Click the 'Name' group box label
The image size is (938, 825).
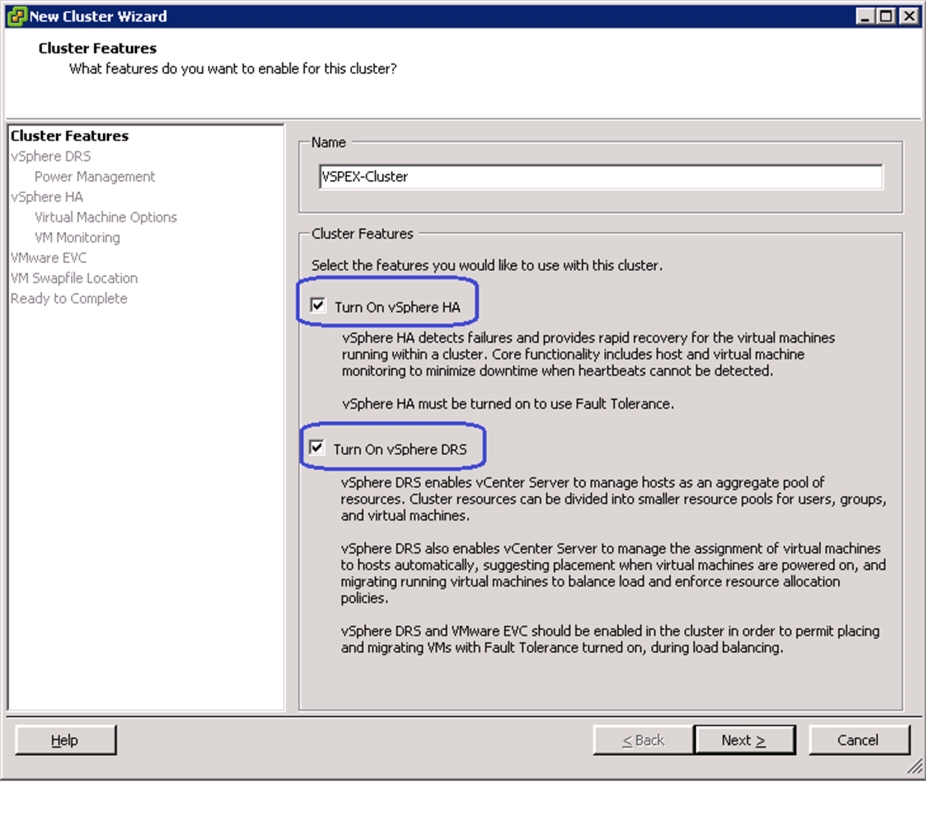(x=328, y=142)
